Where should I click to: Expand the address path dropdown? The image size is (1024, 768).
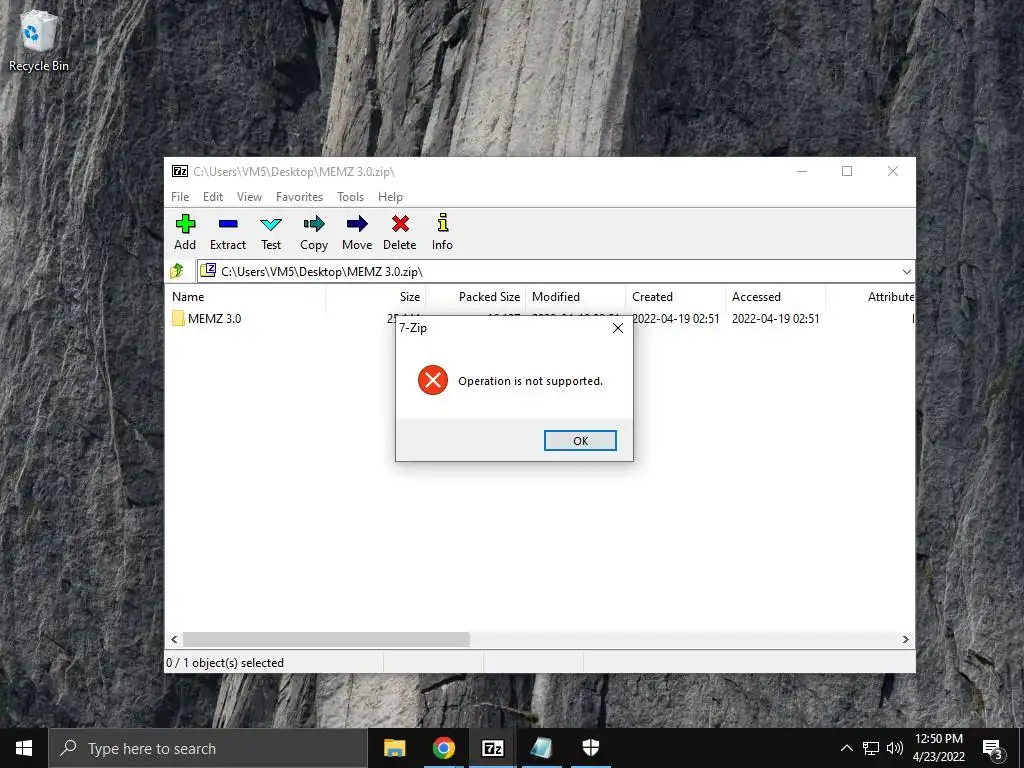tap(906, 272)
